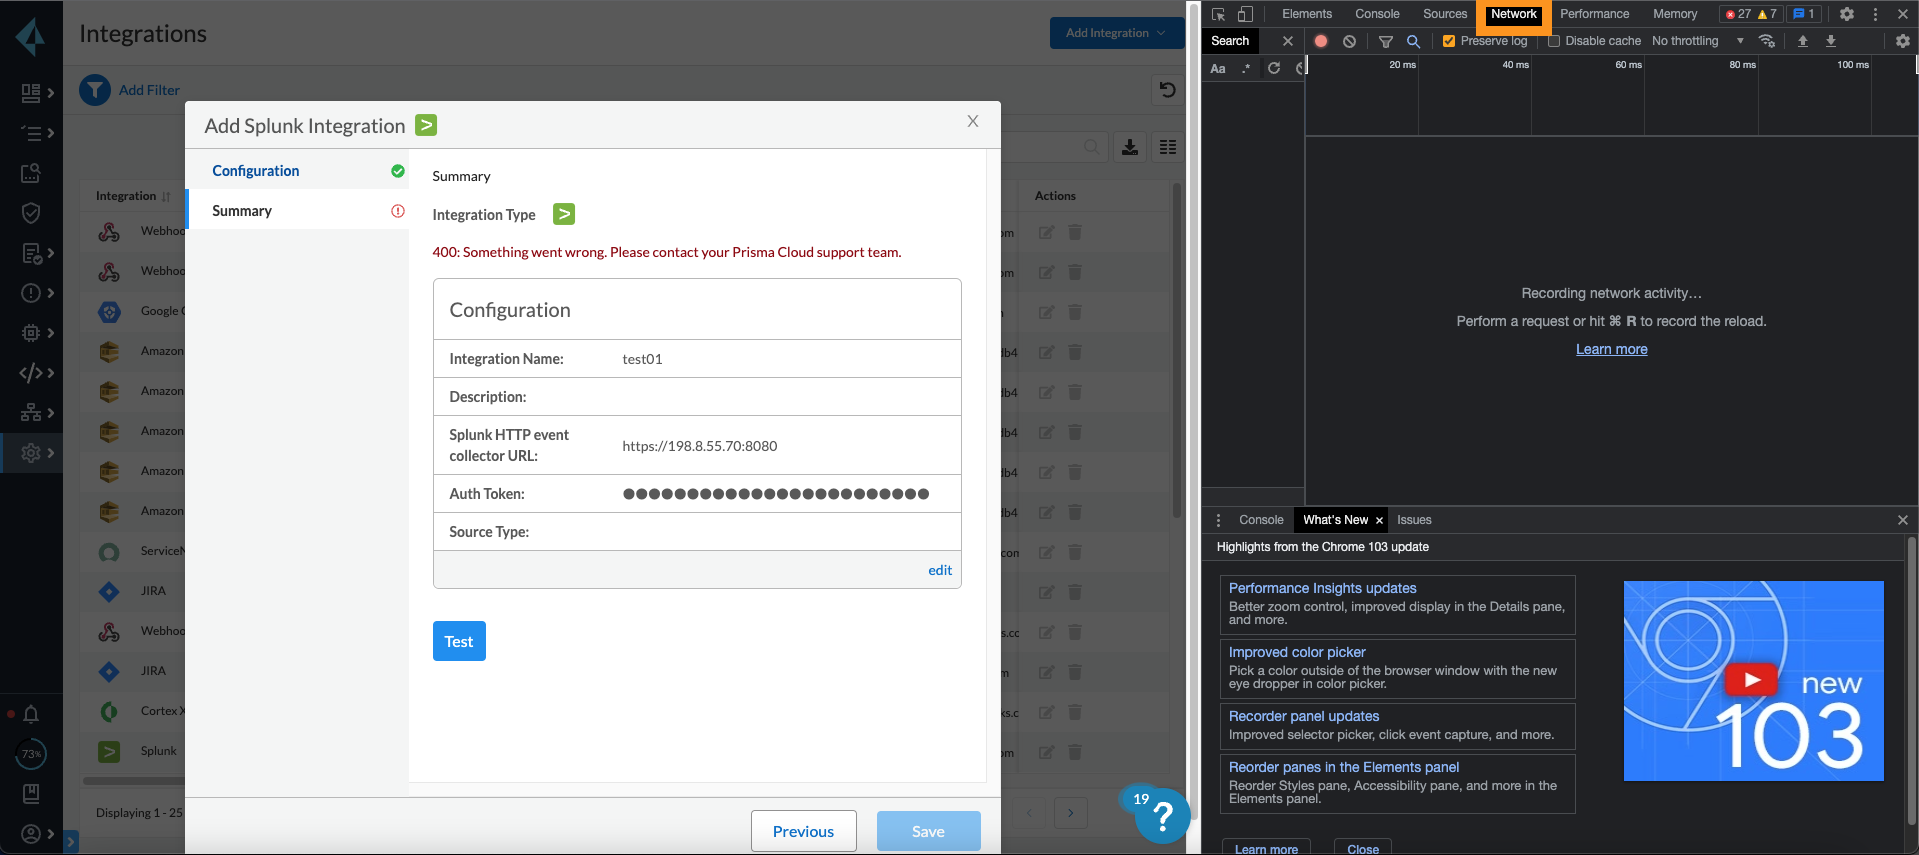Click the alarm bell icon in sidebar
The width and height of the screenshot is (1919, 855).
pos(31,714)
